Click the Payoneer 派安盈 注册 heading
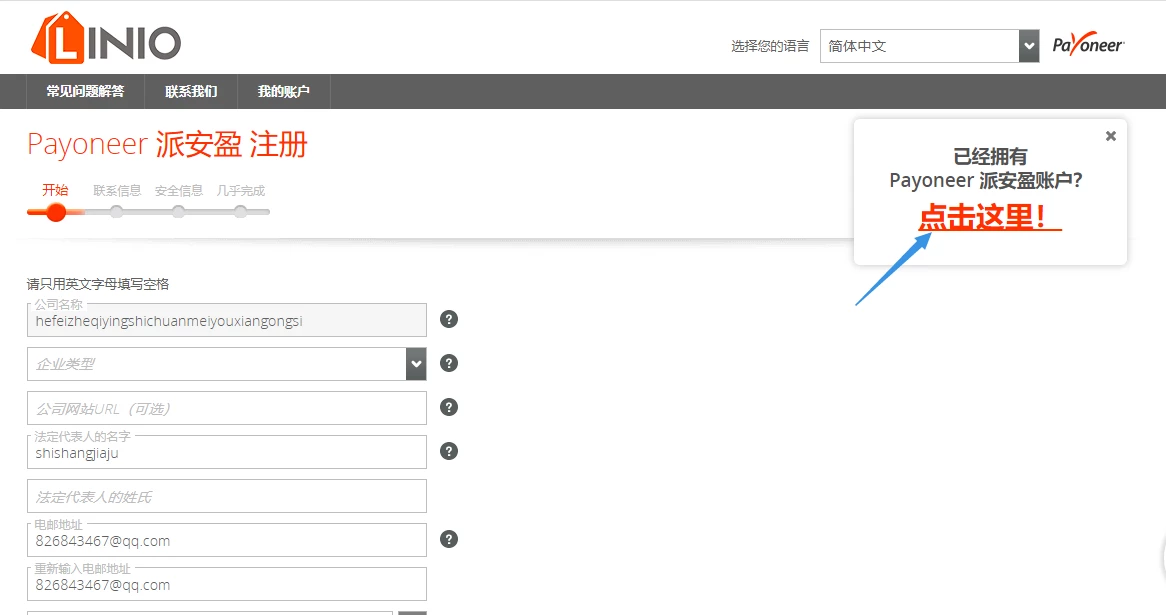 [167, 144]
